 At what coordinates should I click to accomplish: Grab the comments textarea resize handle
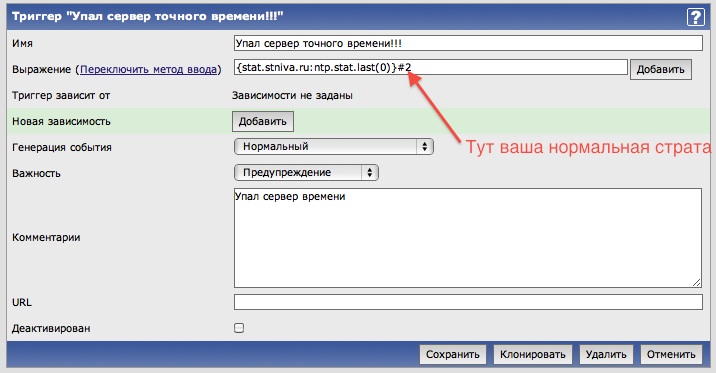pos(696,283)
